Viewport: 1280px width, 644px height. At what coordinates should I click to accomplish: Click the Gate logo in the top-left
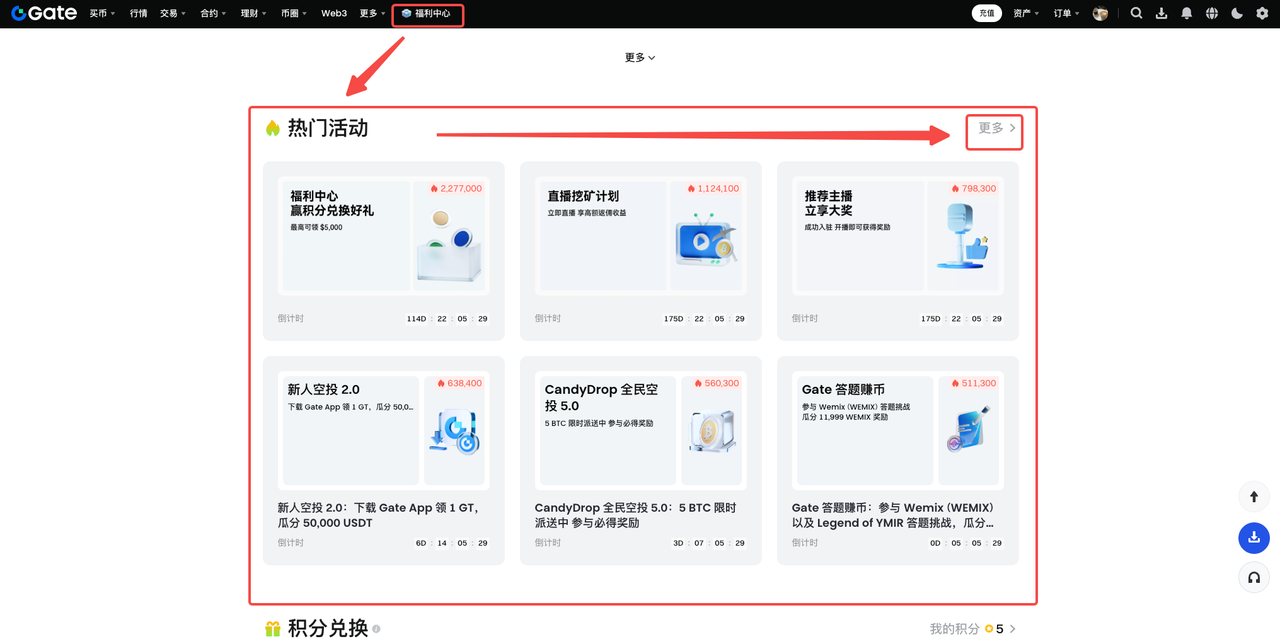coord(43,13)
